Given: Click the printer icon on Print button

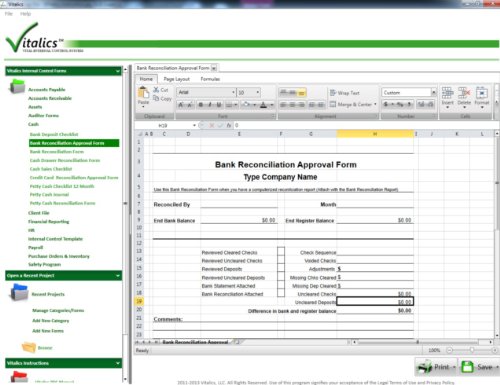Looking at the screenshot, I should click(x=425, y=367).
